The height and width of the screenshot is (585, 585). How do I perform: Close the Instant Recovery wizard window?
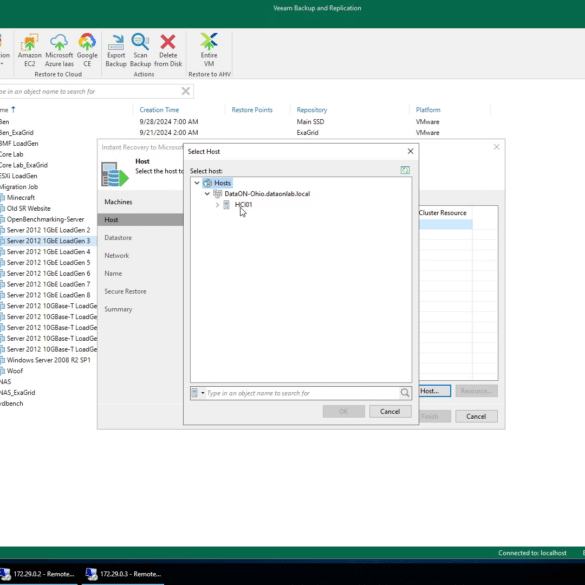(x=497, y=147)
